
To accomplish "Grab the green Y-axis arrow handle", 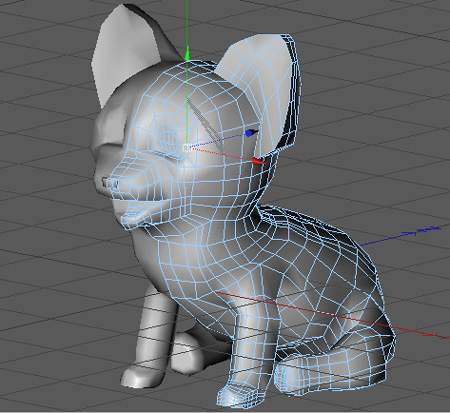I will pos(187,53).
